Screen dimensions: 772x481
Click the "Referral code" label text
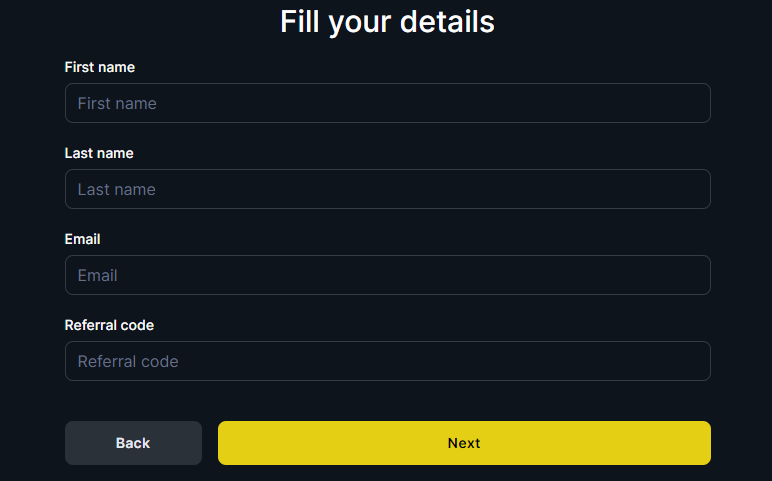109,325
